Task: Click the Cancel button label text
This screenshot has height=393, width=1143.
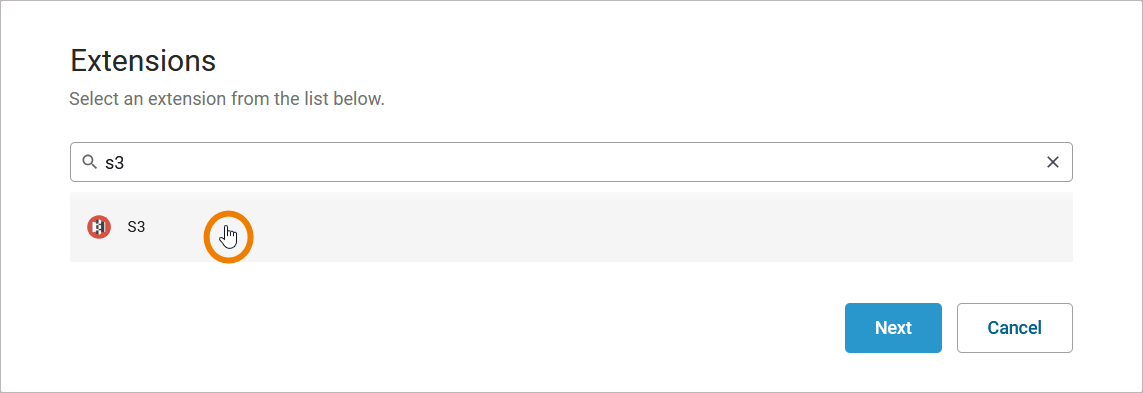Action: 1015,328
